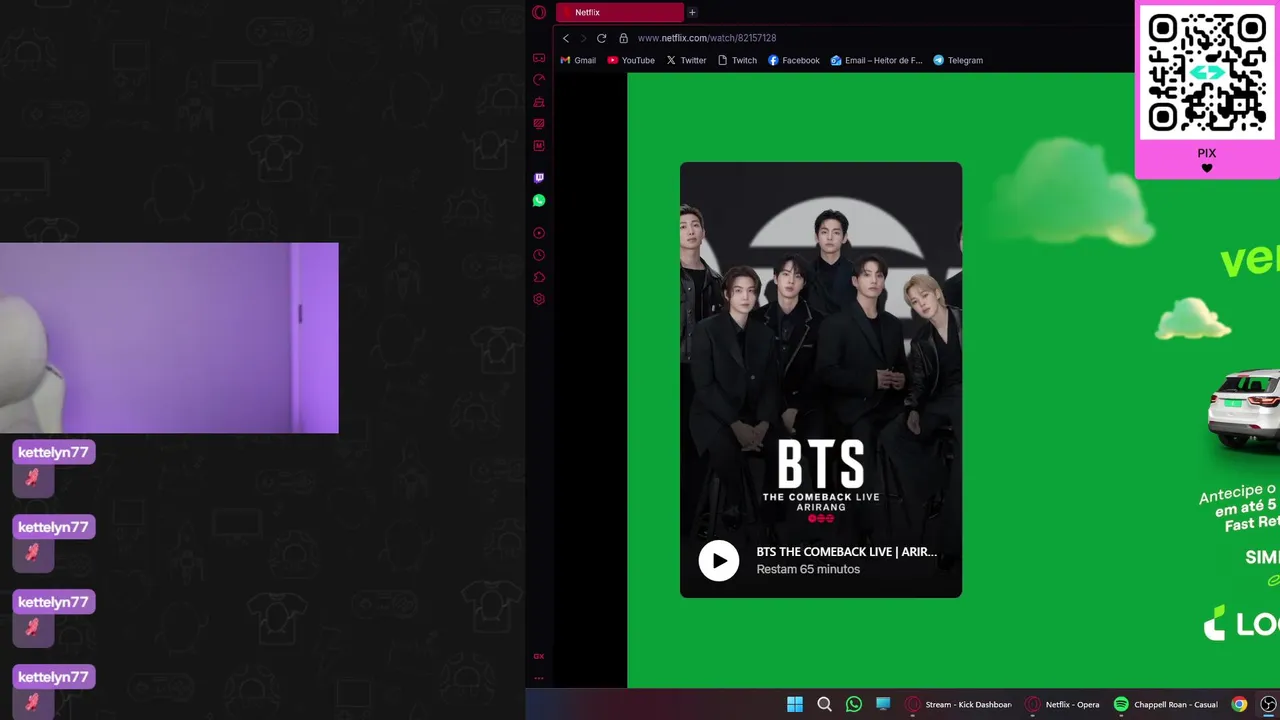This screenshot has width=1280, height=720.
Task: Open a new tab with plus button
Action: click(692, 12)
